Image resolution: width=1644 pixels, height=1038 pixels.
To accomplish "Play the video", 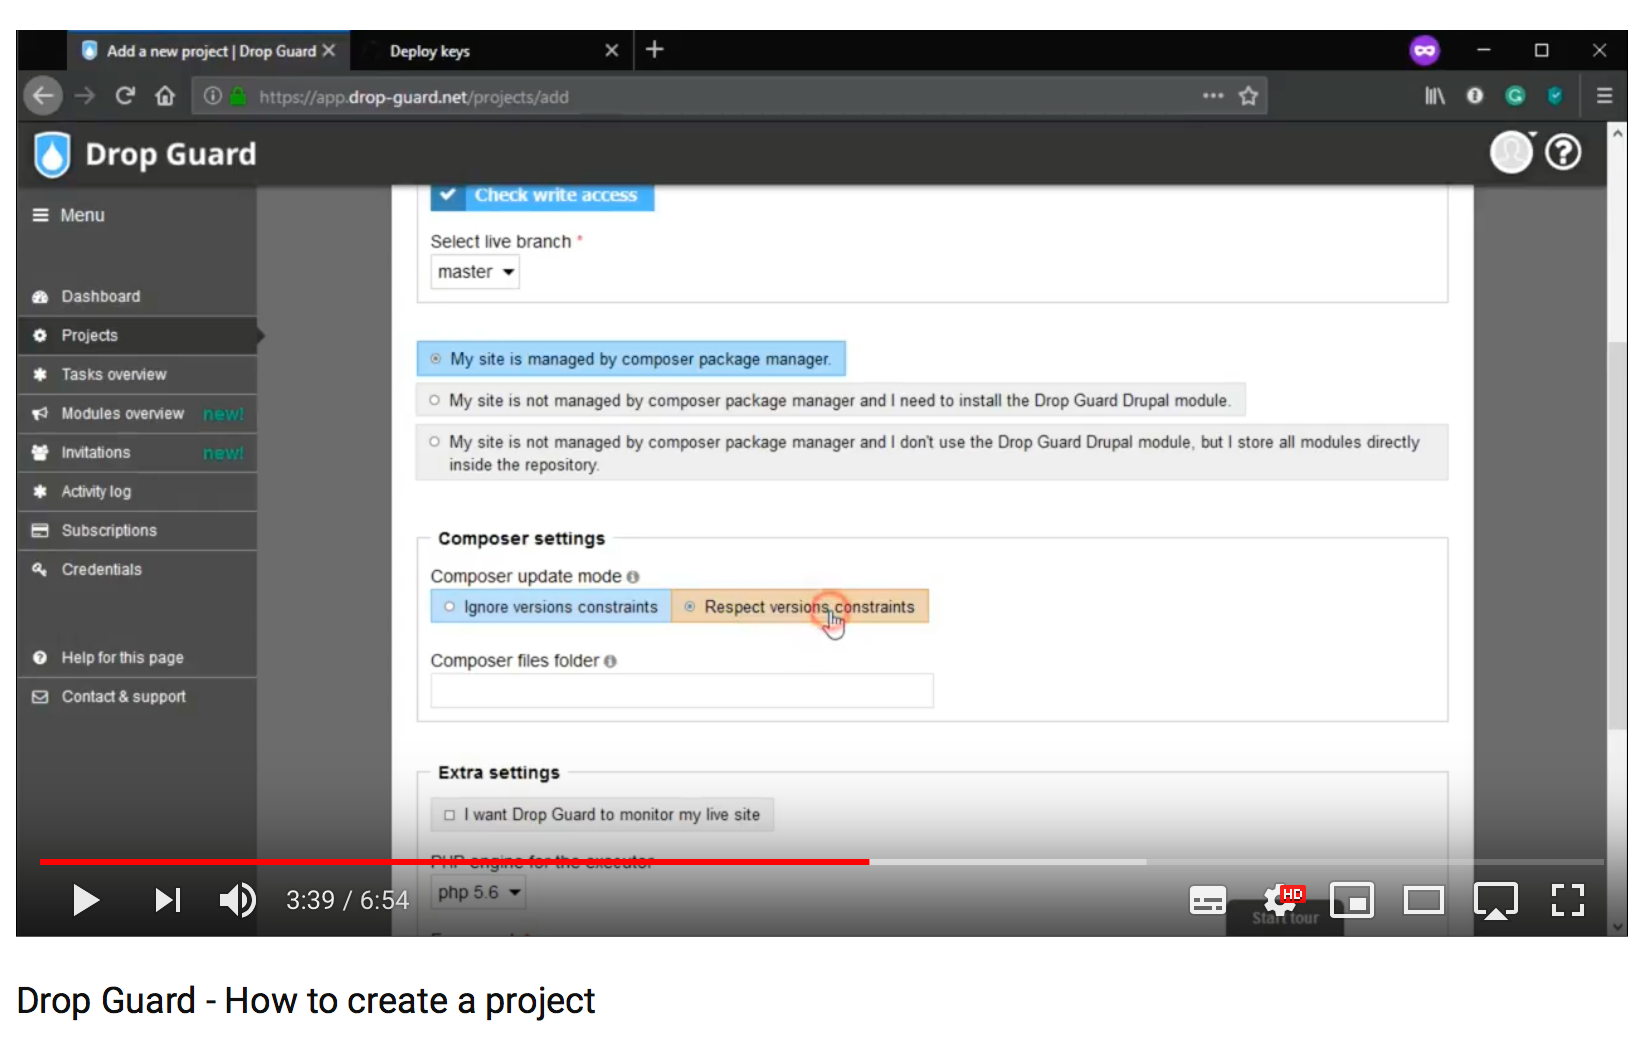I will click(86, 900).
